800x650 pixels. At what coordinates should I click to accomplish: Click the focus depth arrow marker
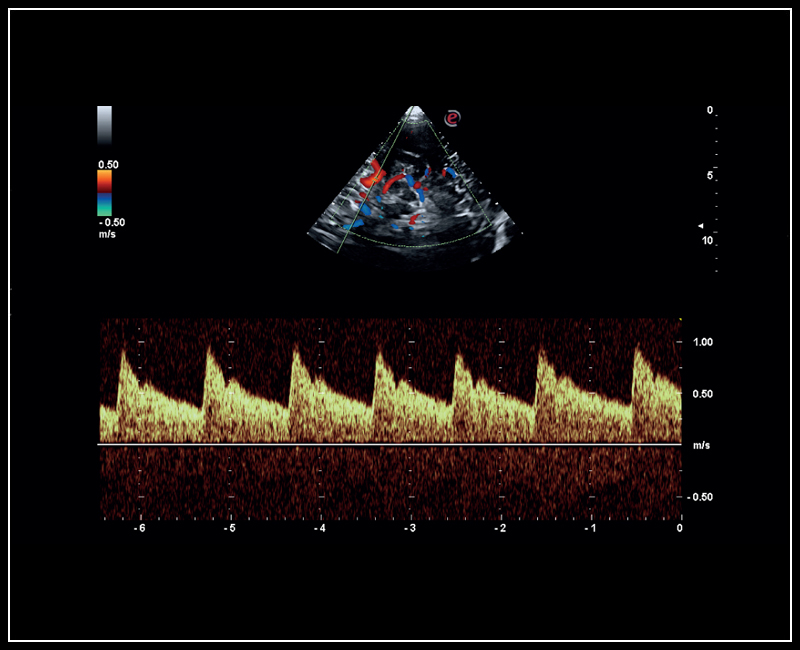[x=701, y=225]
